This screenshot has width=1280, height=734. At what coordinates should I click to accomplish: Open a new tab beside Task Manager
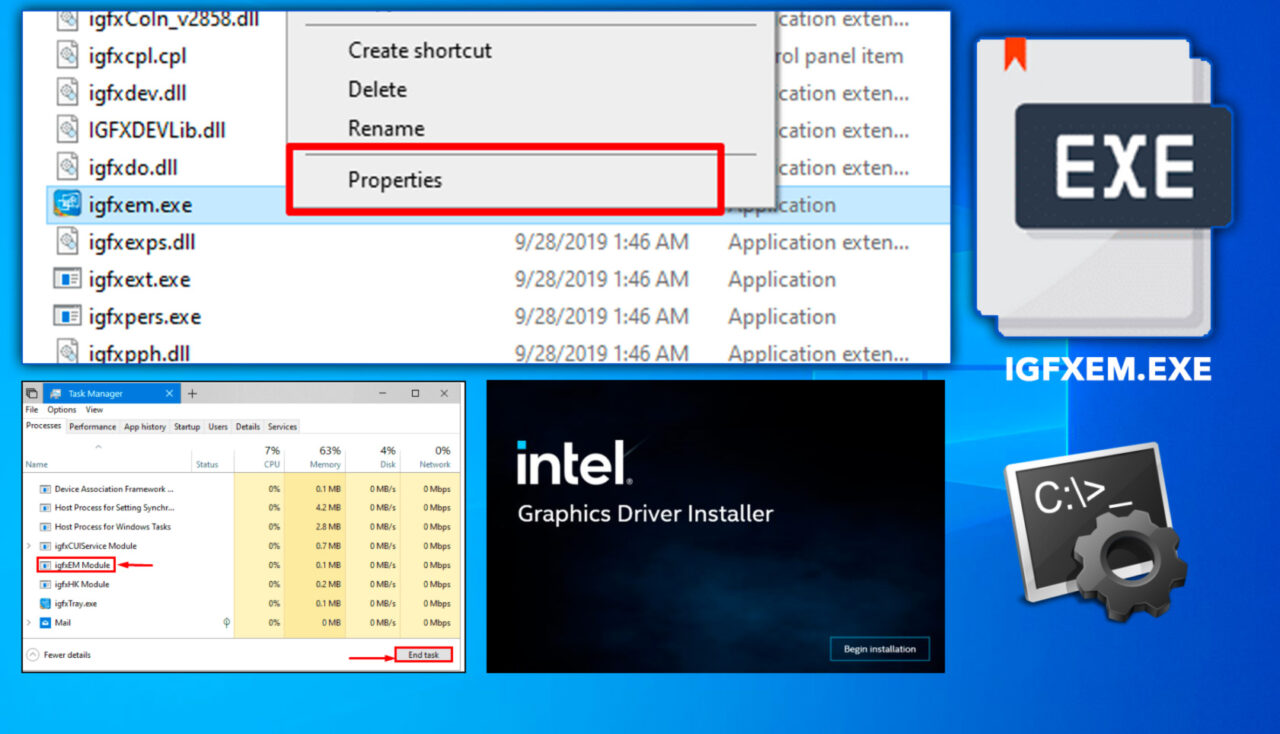[x=193, y=394]
